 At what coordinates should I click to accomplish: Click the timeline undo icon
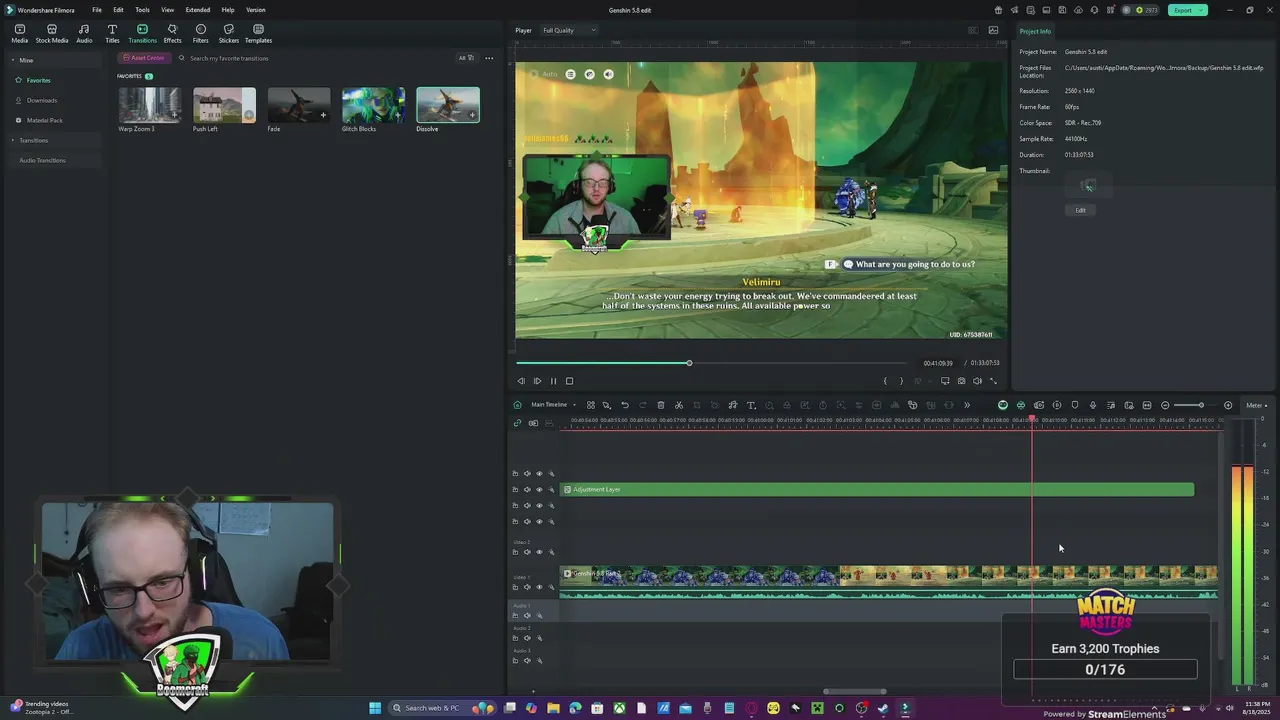pos(625,405)
